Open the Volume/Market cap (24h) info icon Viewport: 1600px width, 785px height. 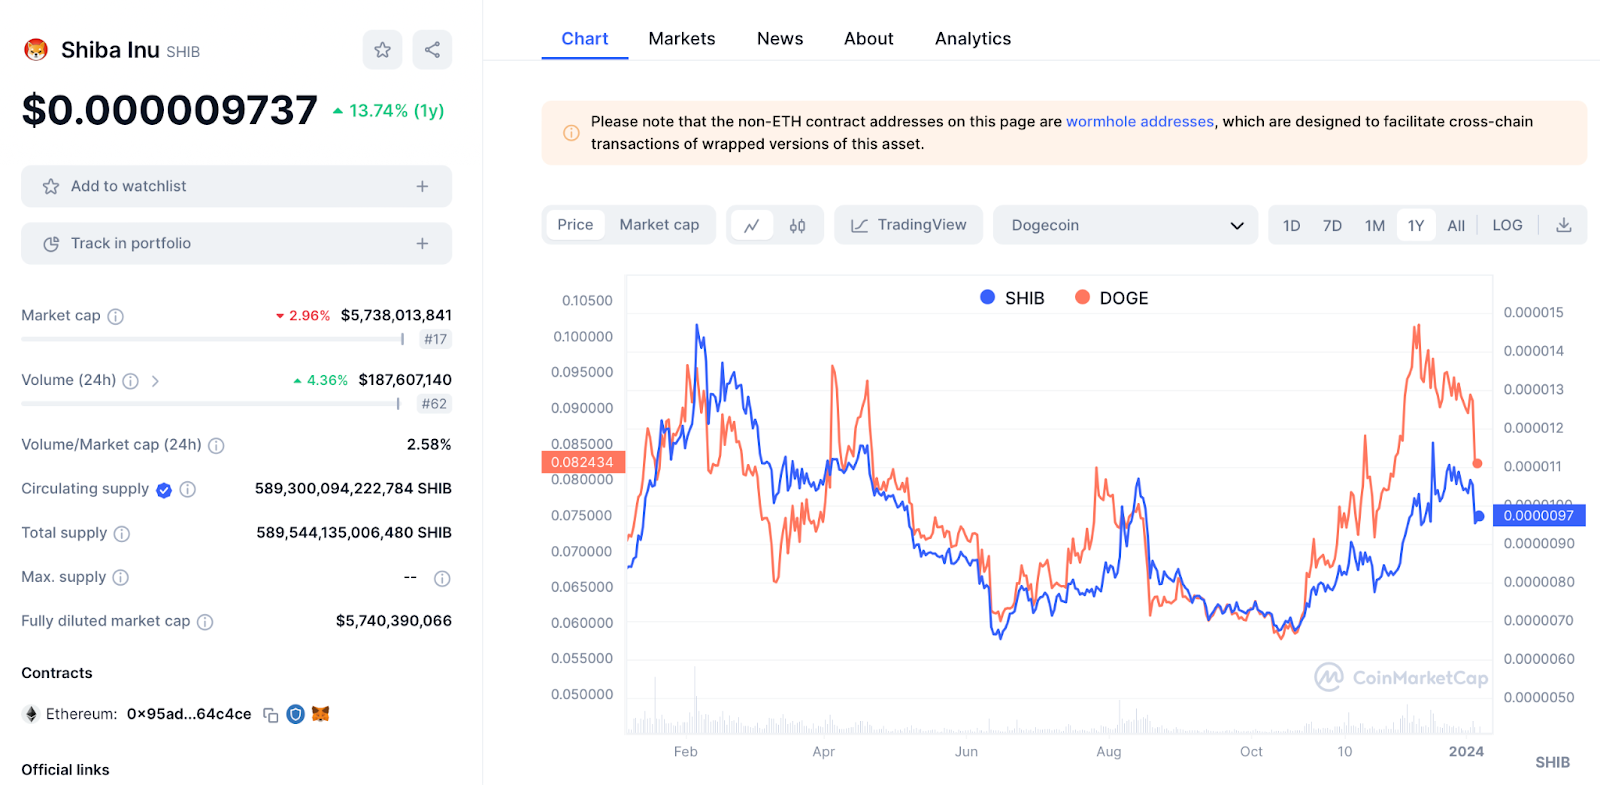click(216, 445)
